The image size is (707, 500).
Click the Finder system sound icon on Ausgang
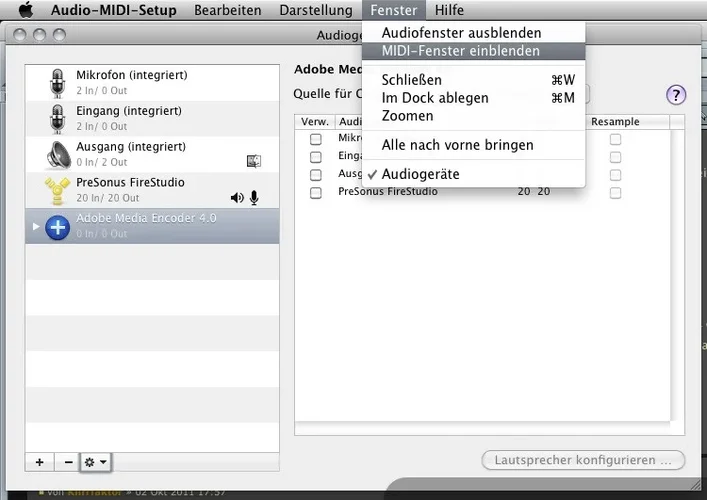pyautogui.click(x=254, y=161)
